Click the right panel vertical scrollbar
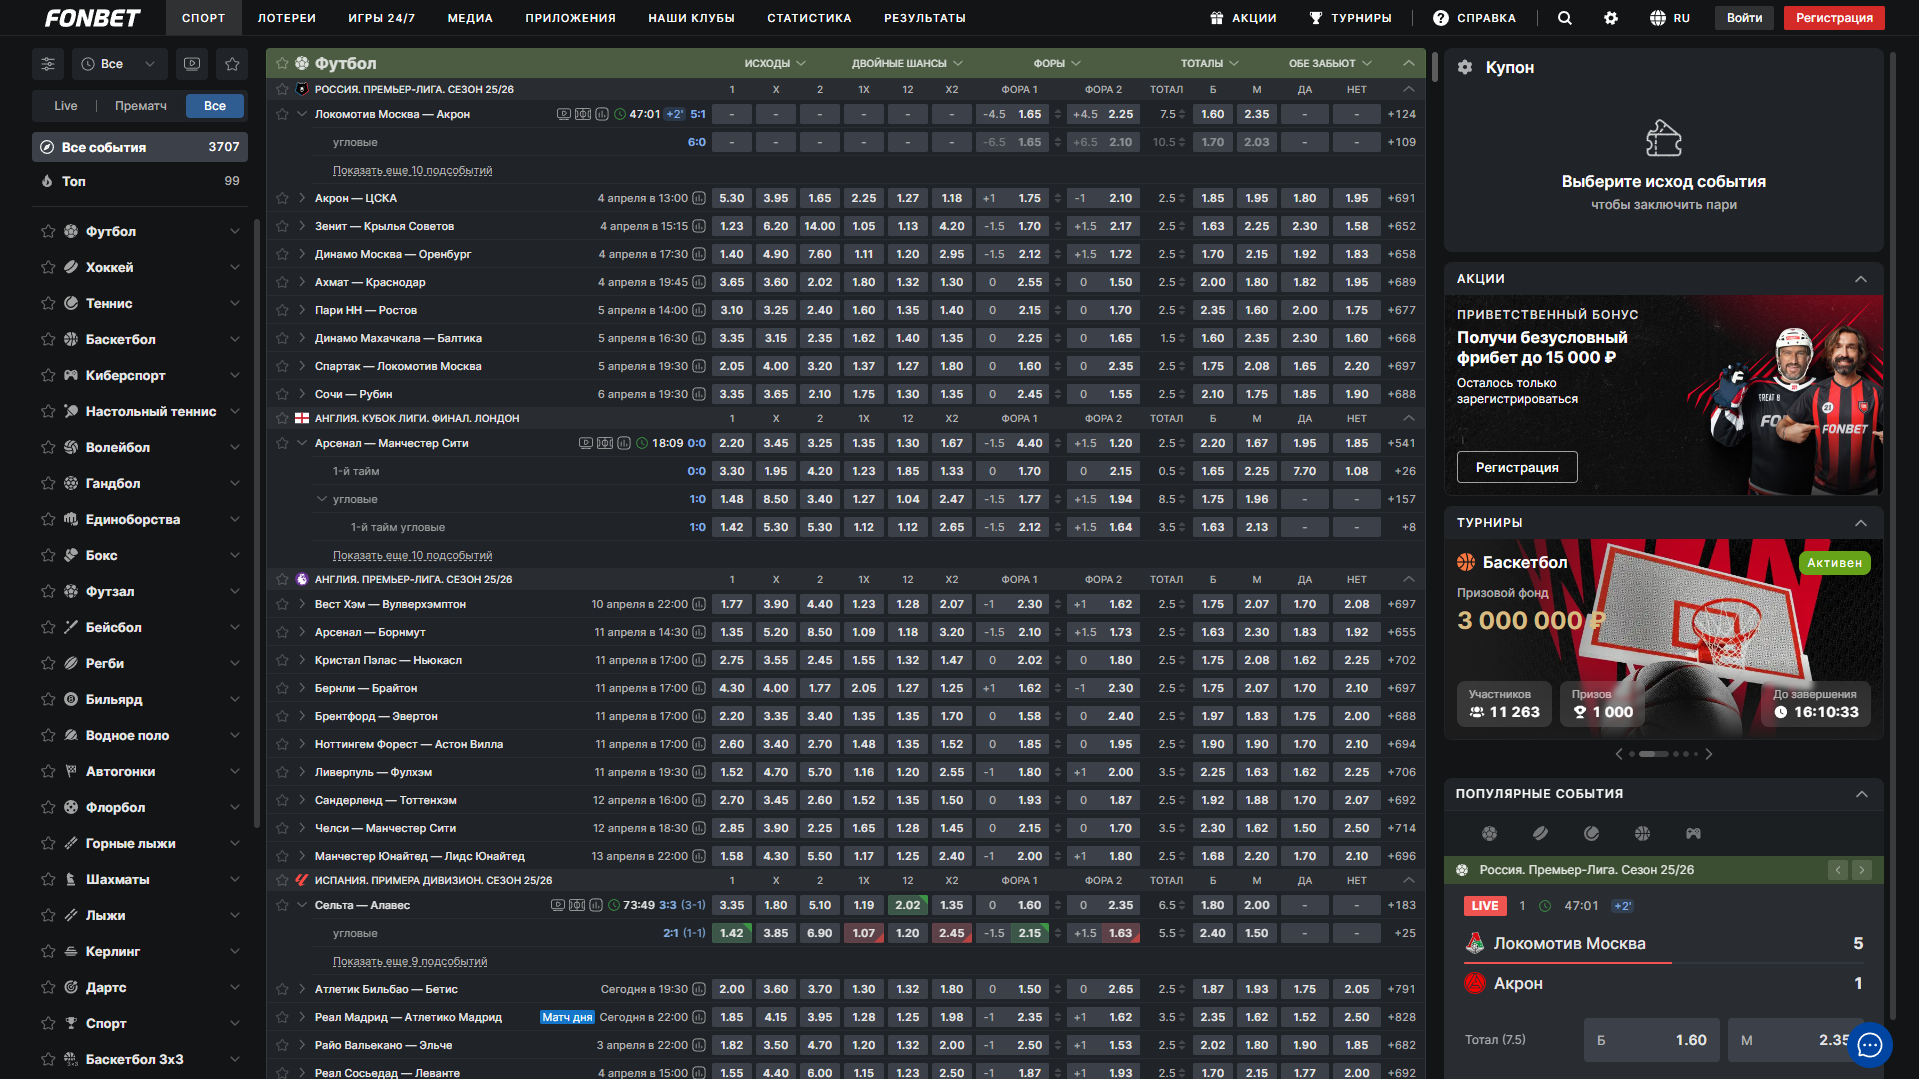The height and width of the screenshot is (1079, 1919). click(x=1892, y=535)
